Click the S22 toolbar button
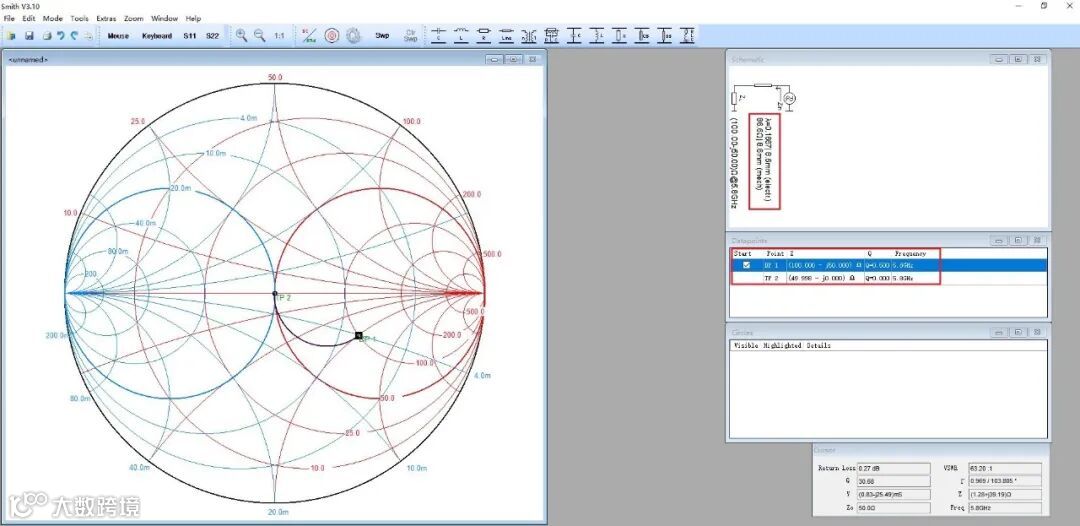 (x=212, y=36)
